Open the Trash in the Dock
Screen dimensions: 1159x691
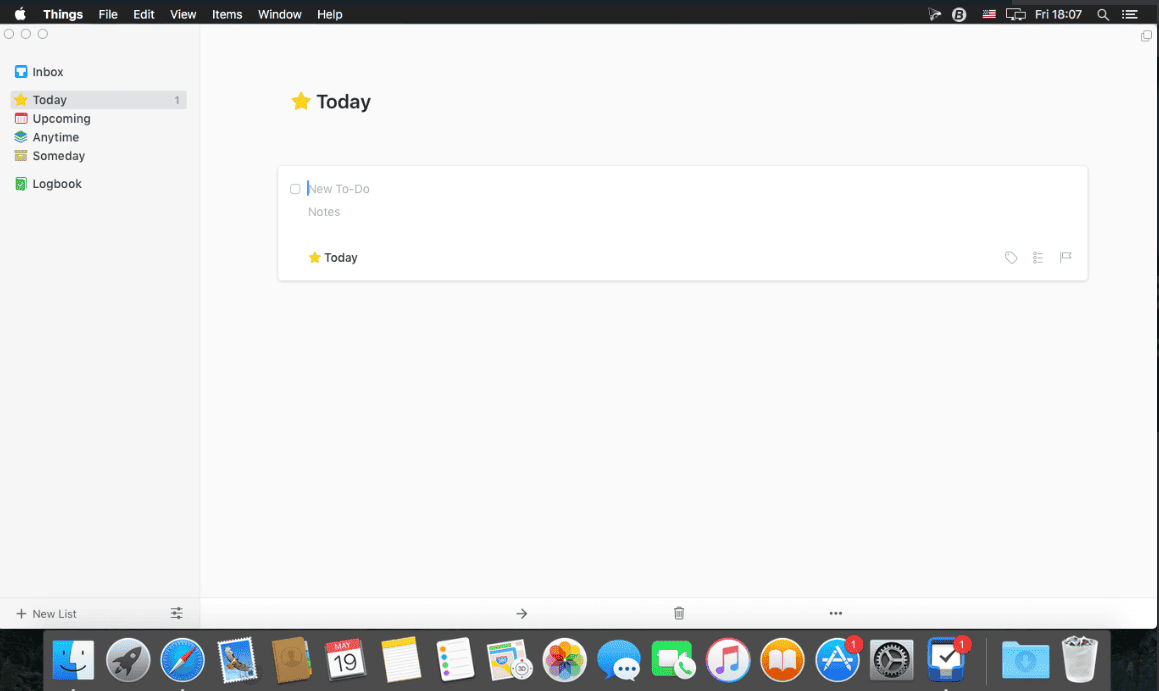pos(1079,660)
